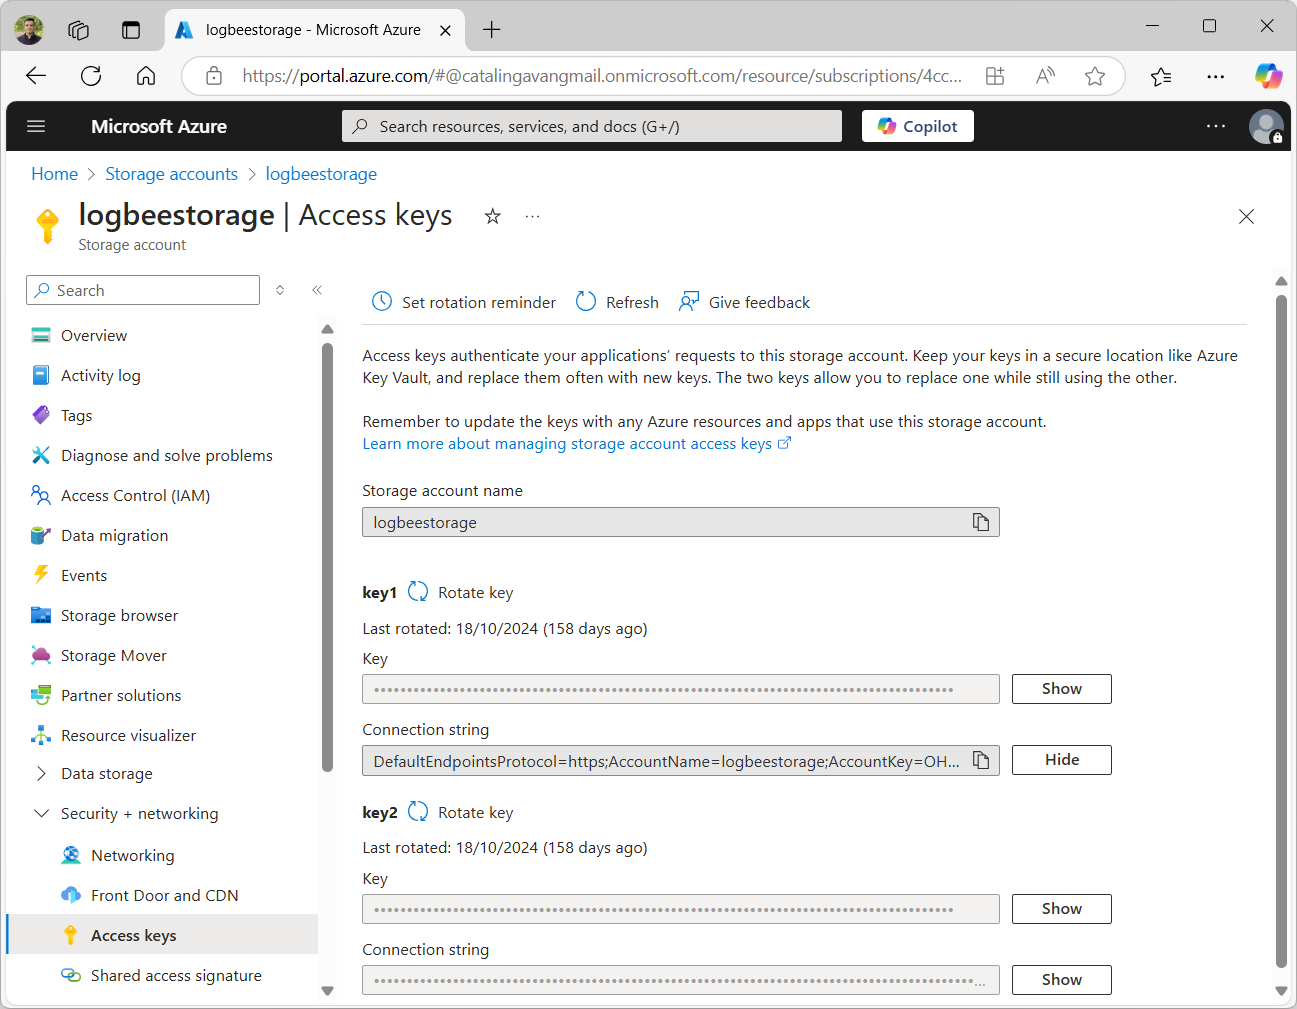
Task: Rotate key1 using its rotation icon
Action: click(x=418, y=591)
